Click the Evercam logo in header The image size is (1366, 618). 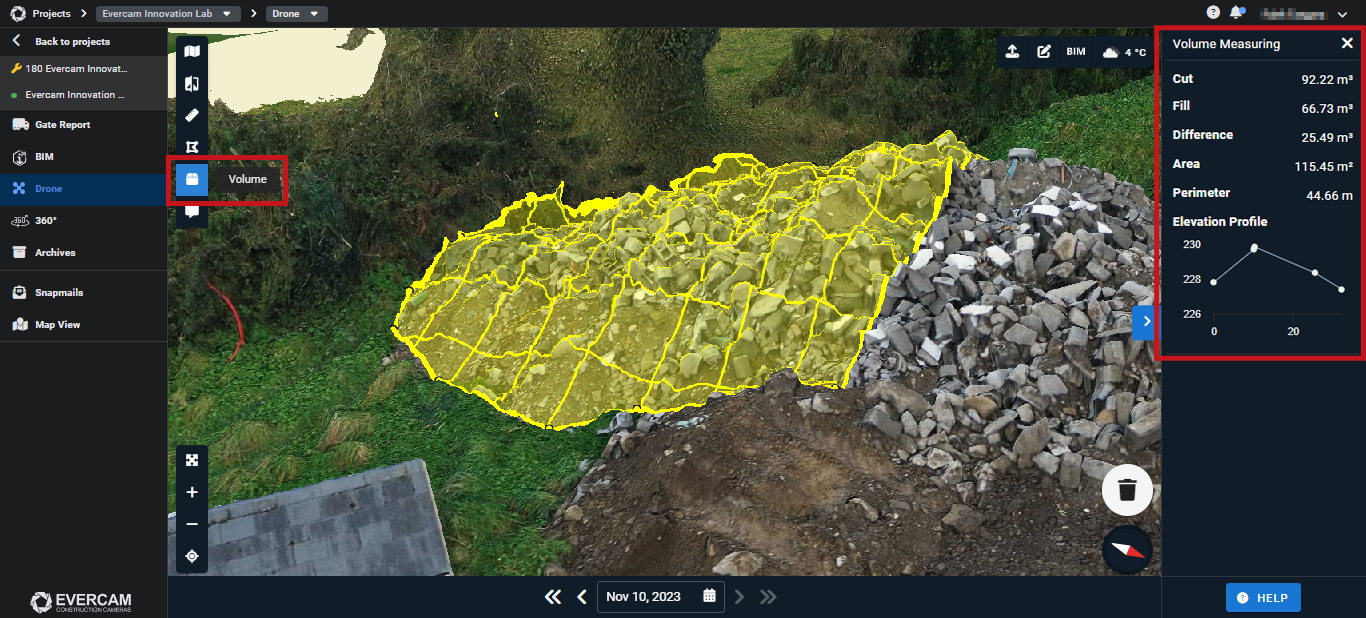coord(18,14)
